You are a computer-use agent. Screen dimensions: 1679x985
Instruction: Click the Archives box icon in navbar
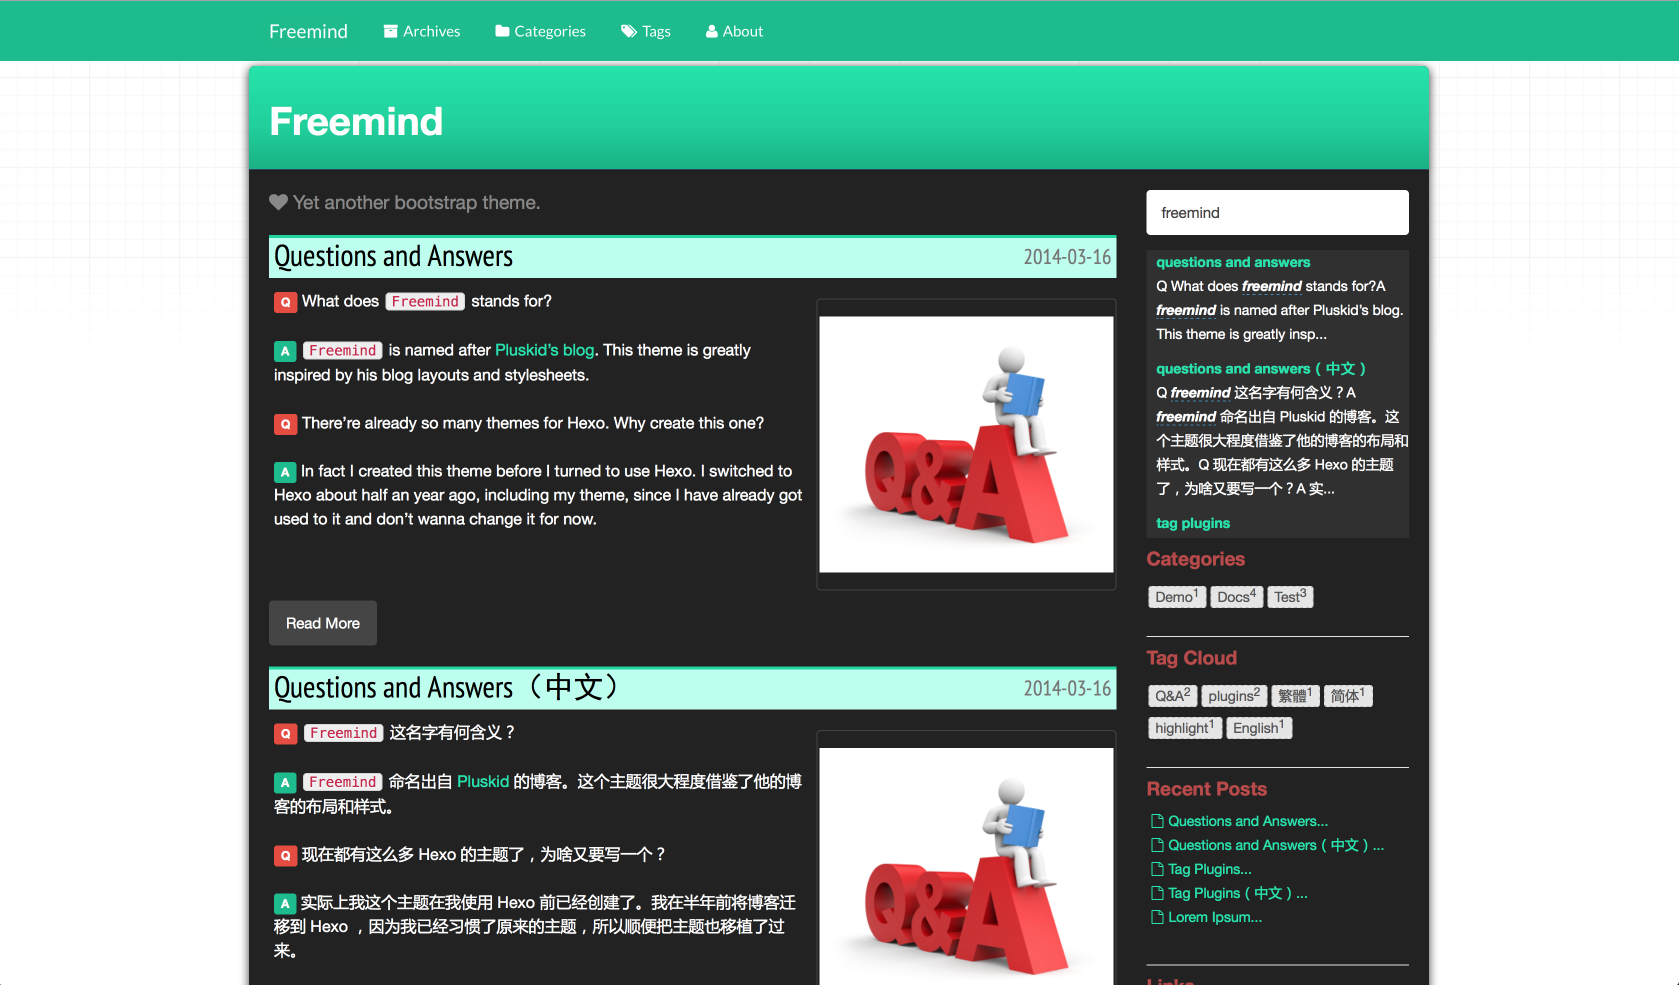[x=391, y=31]
